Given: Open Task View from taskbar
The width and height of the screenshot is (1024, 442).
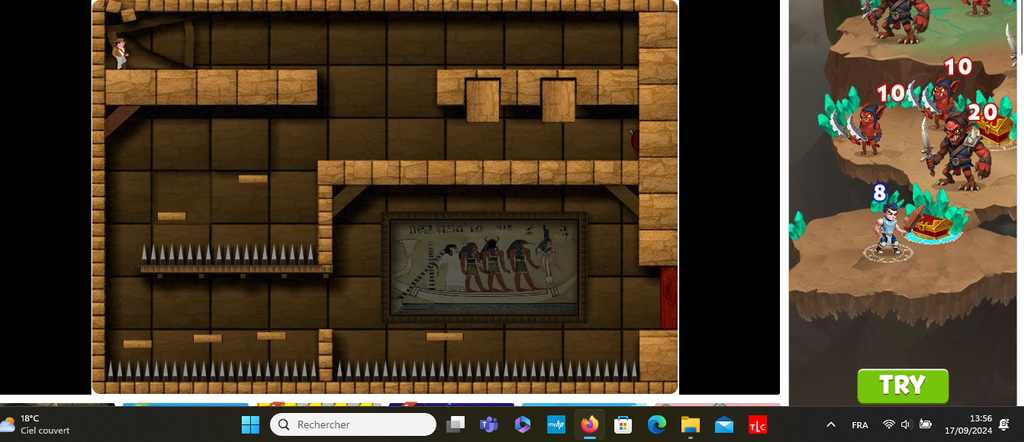Looking at the screenshot, I should [456, 425].
